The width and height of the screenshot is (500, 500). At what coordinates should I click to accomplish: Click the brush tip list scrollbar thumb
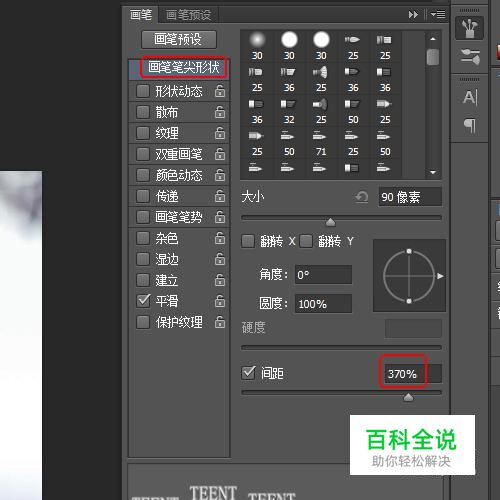(433, 57)
